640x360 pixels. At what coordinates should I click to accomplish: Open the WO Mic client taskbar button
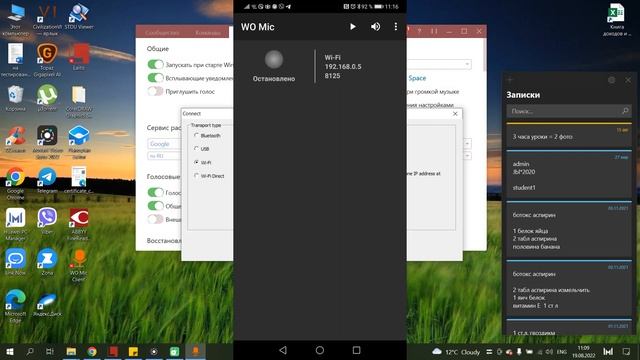(196, 351)
